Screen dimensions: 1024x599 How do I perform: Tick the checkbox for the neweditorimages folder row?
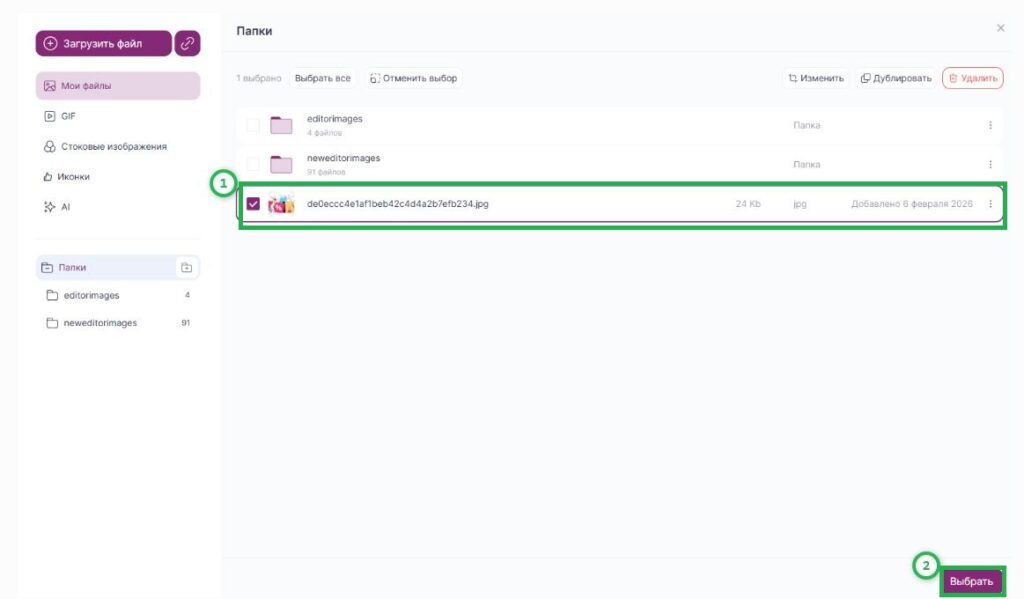point(253,165)
